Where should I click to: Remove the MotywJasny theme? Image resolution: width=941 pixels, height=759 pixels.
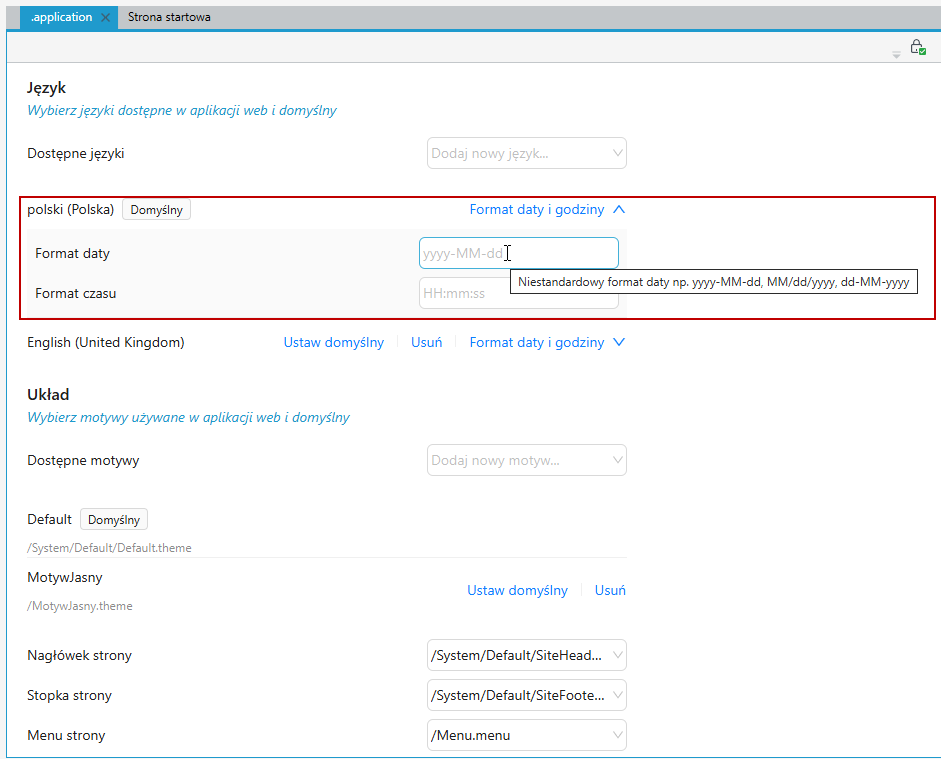pyautogui.click(x=610, y=590)
